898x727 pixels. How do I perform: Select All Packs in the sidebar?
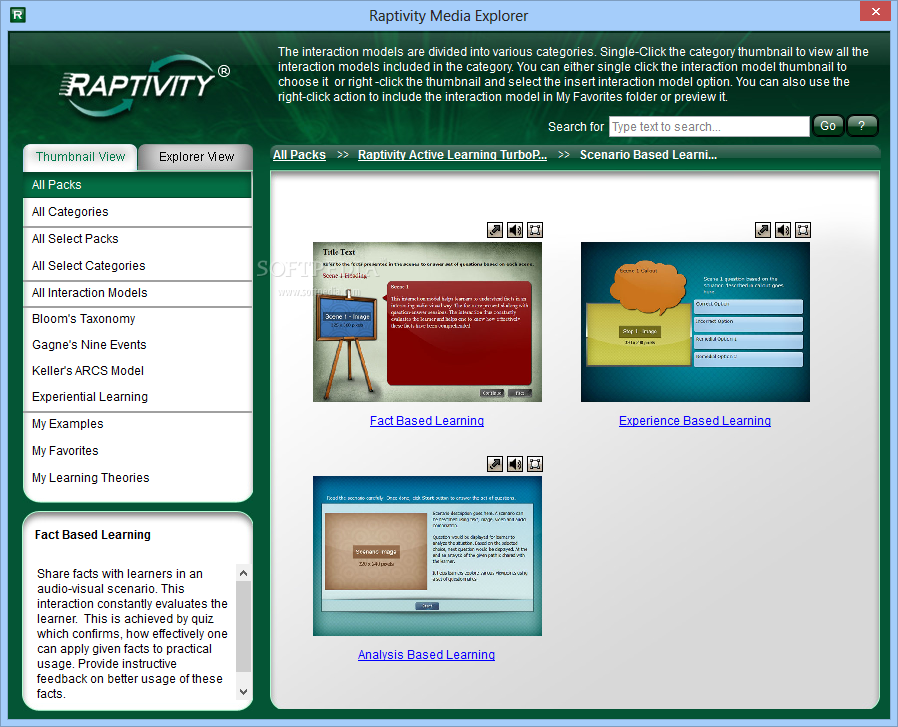click(x=137, y=184)
